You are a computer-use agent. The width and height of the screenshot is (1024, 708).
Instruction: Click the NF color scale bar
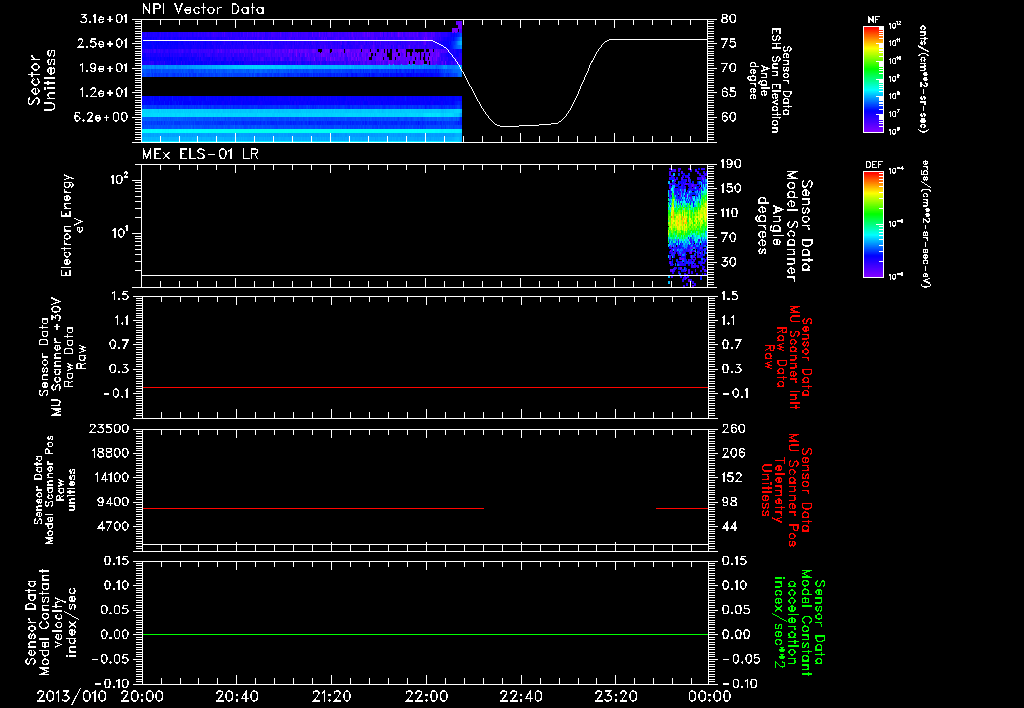click(x=873, y=78)
